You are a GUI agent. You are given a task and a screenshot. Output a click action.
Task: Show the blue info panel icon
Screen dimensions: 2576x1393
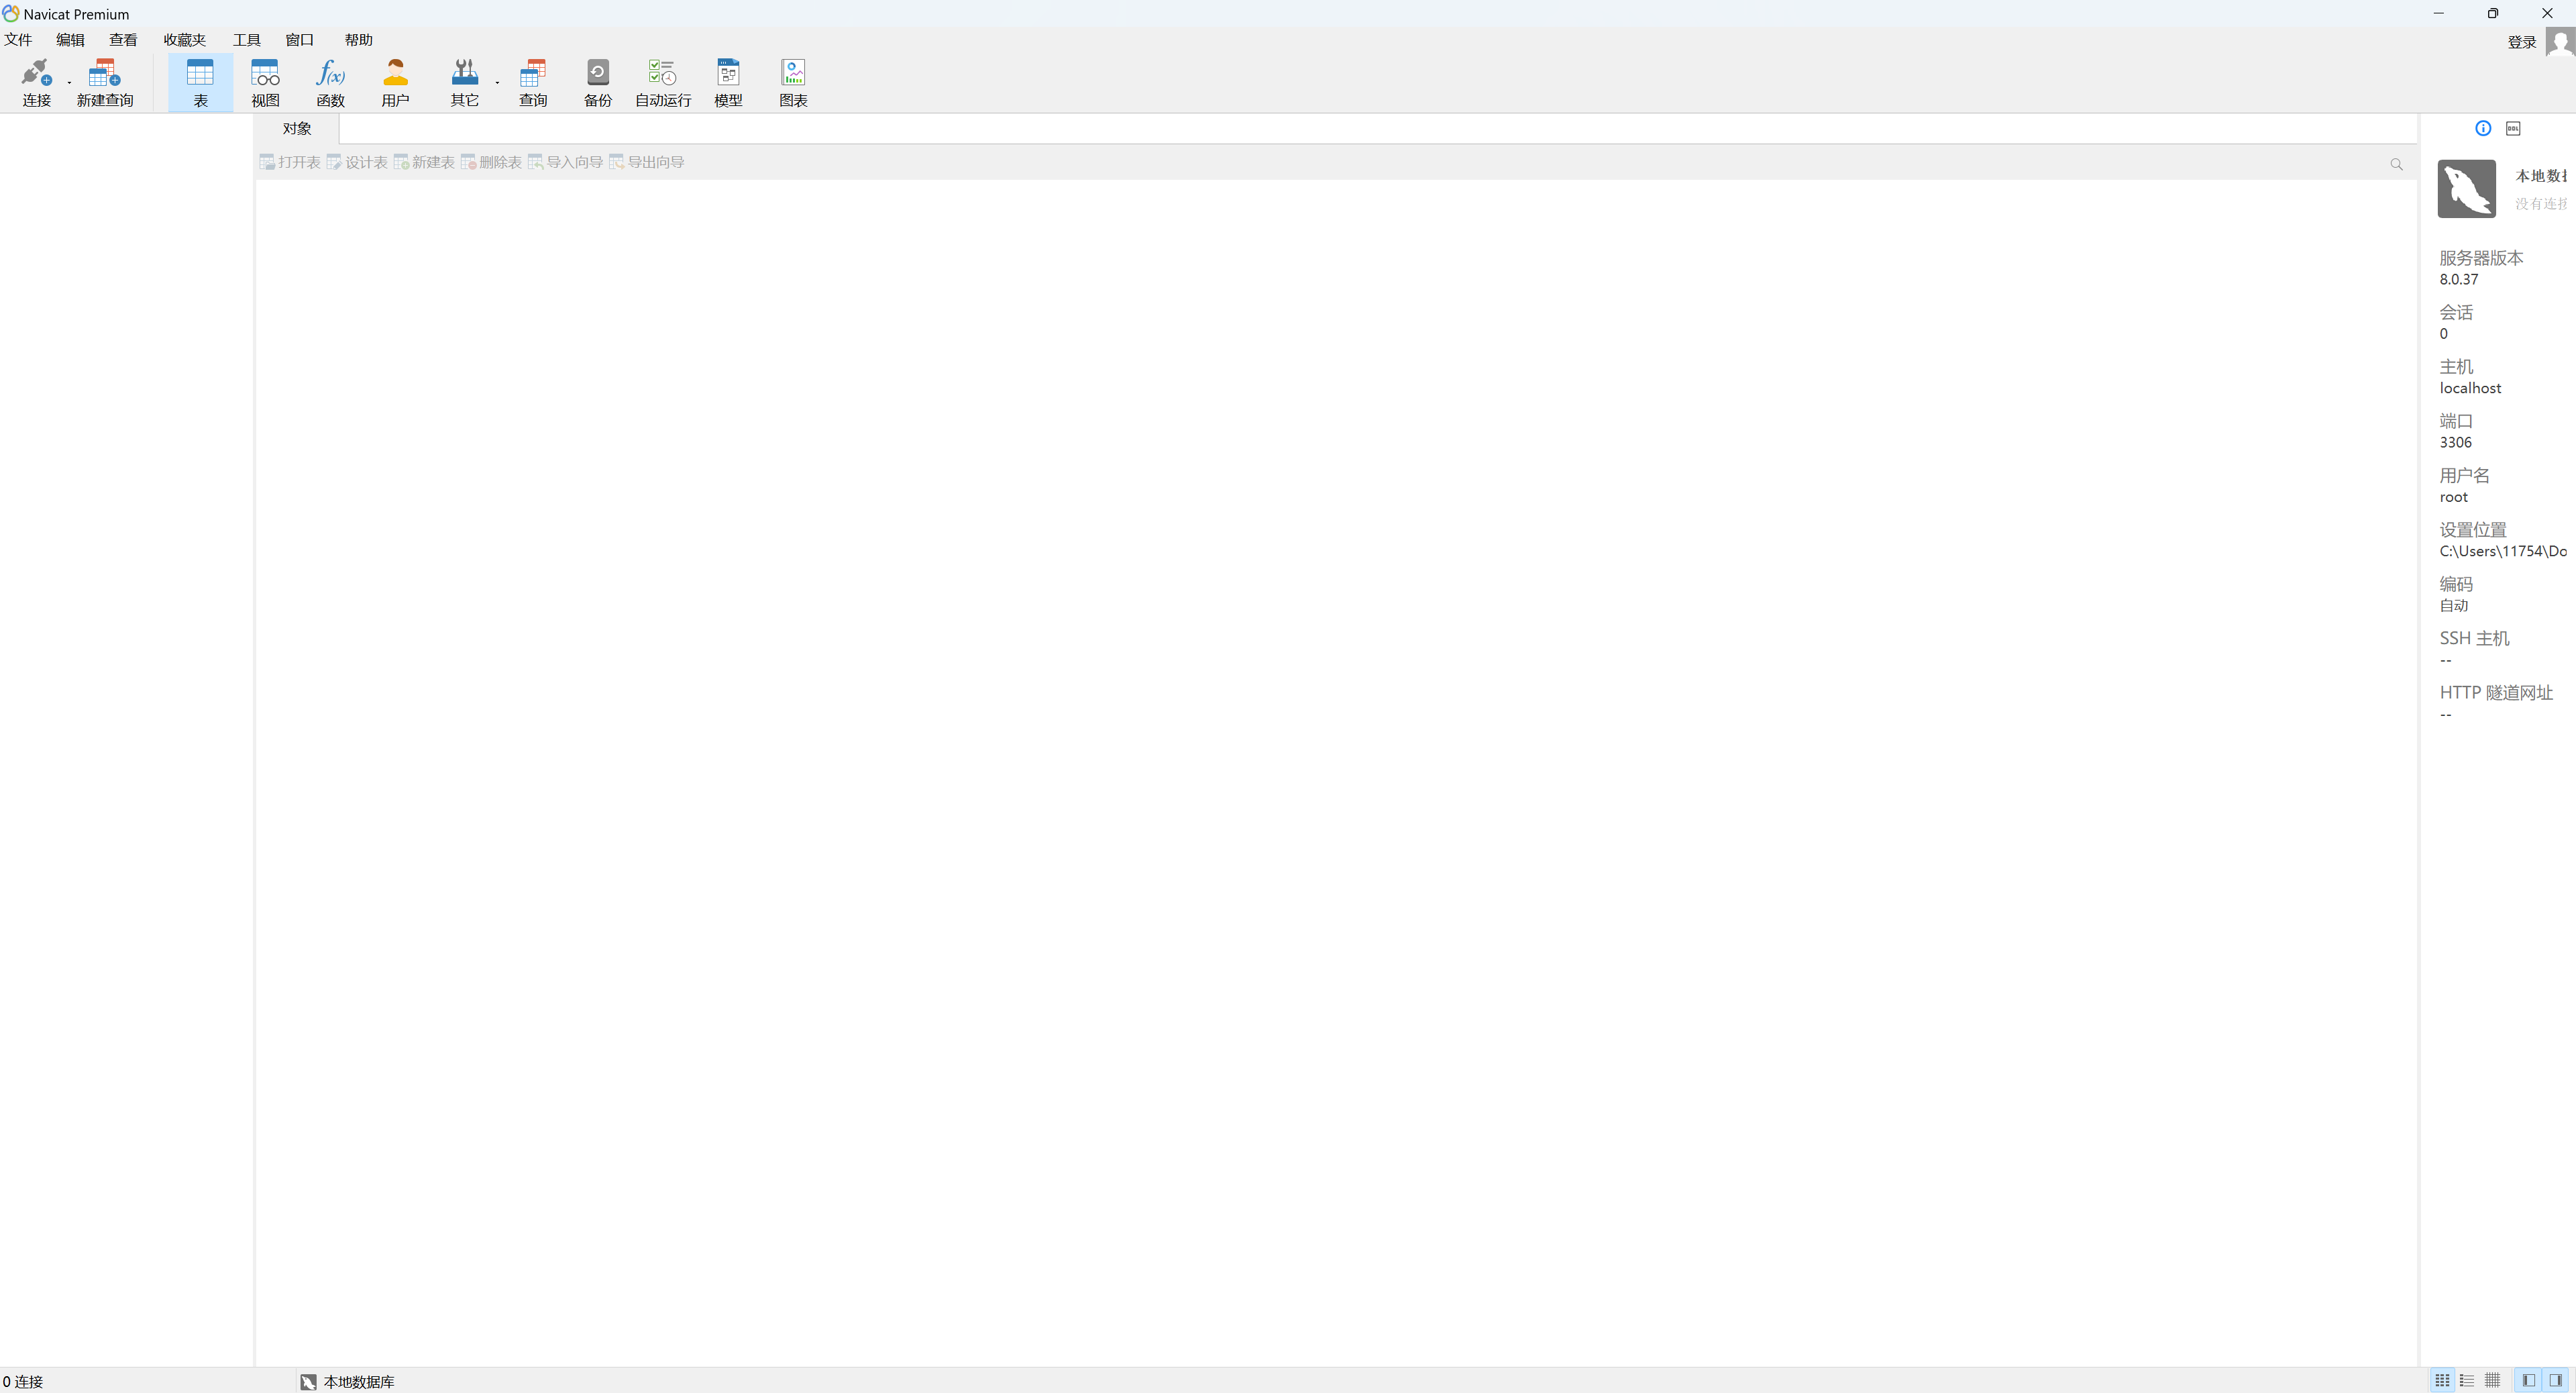click(x=2483, y=128)
